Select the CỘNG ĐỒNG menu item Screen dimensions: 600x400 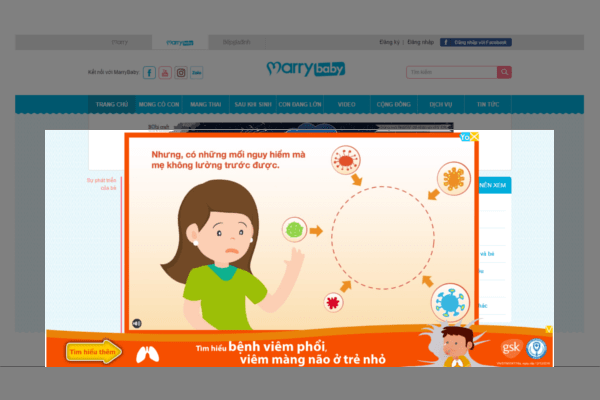pyautogui.click(x=393, y=104)
